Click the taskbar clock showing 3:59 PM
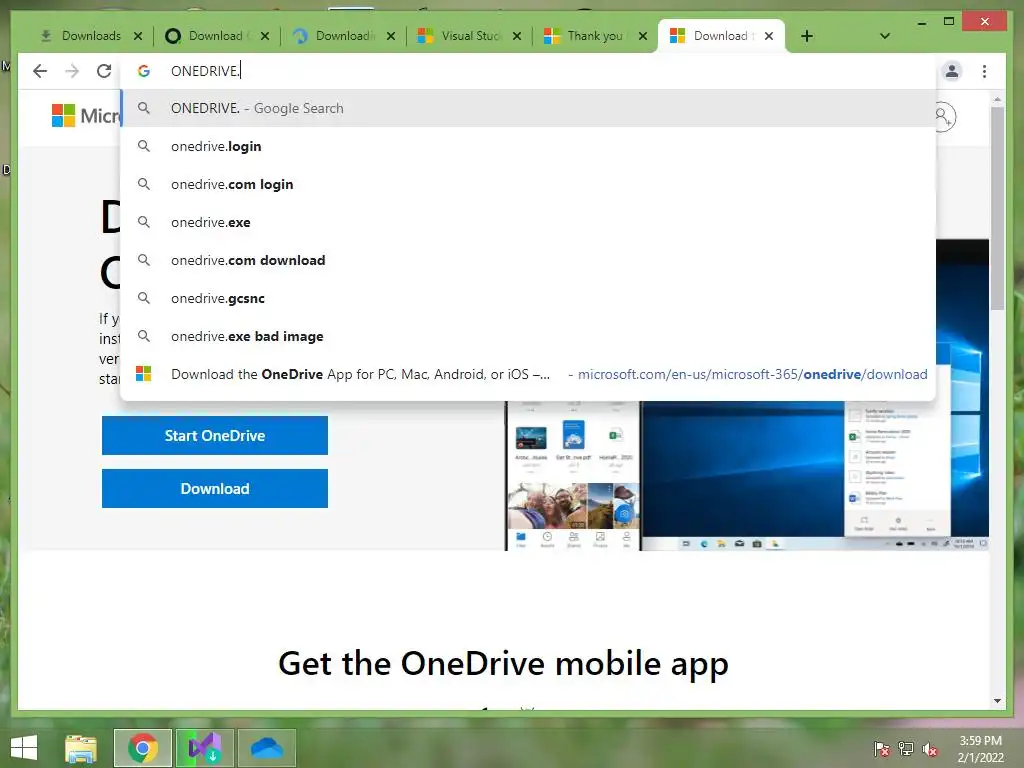This screenshot has width=1024, height=768. (980, 748)
